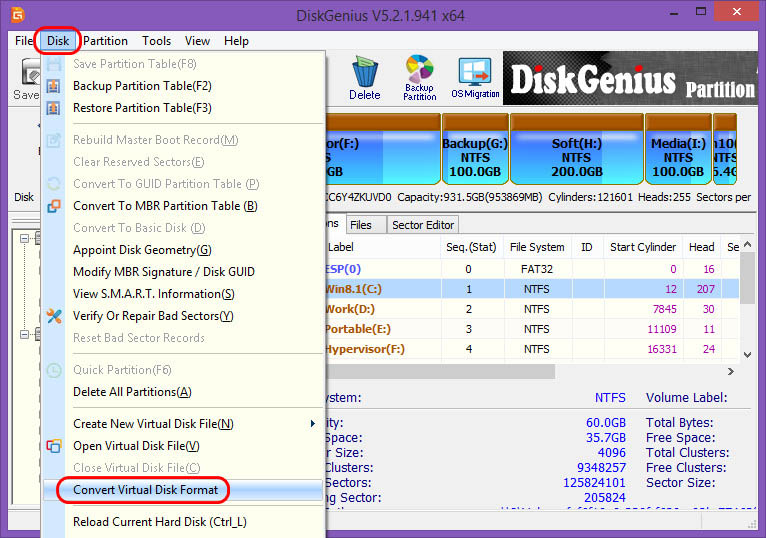Image resolution: width=766 pixels, height=538 pixels.
Task: Click the Start Cylinder column header
Action: tap(643, 247)
